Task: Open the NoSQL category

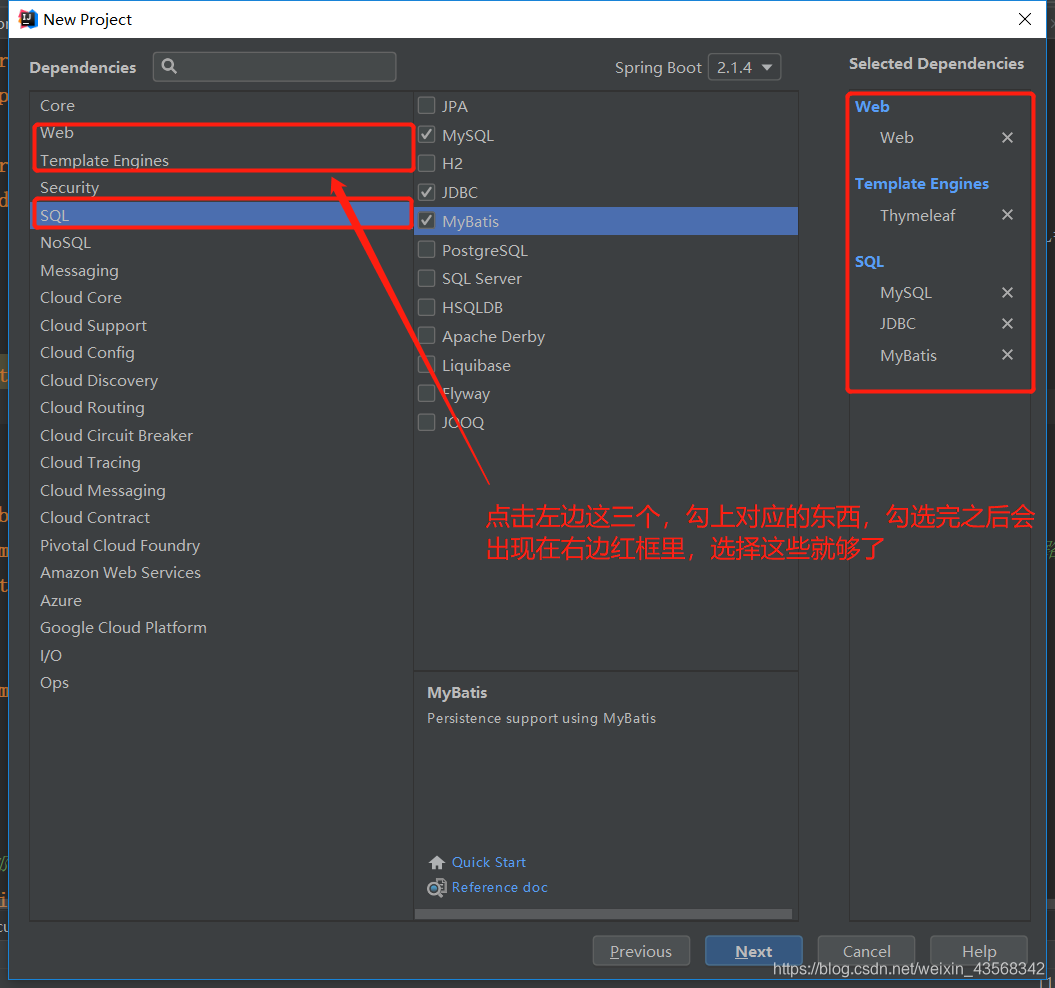Action: tap(221, 243)
